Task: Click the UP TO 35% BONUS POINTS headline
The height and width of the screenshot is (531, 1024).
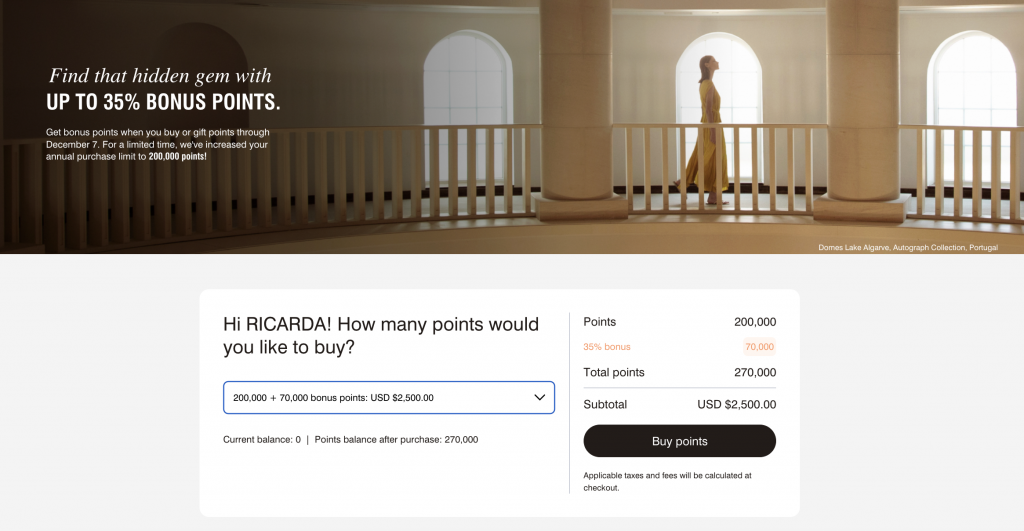Action: click(163, 102)
